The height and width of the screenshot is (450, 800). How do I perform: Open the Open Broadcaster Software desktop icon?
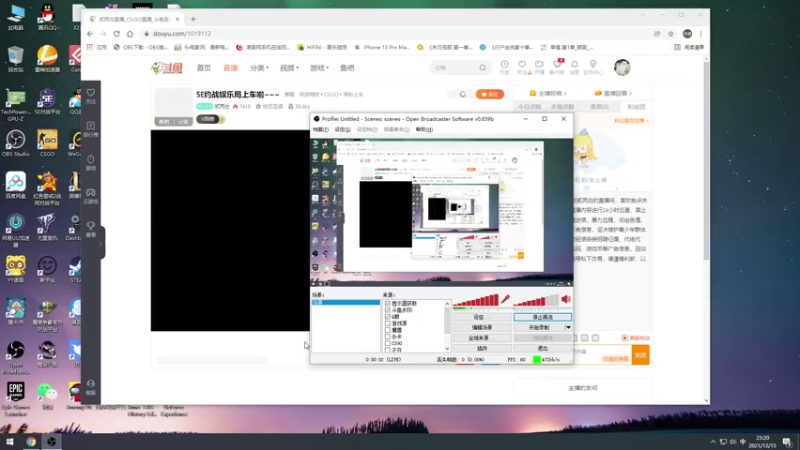coord(15,357)
